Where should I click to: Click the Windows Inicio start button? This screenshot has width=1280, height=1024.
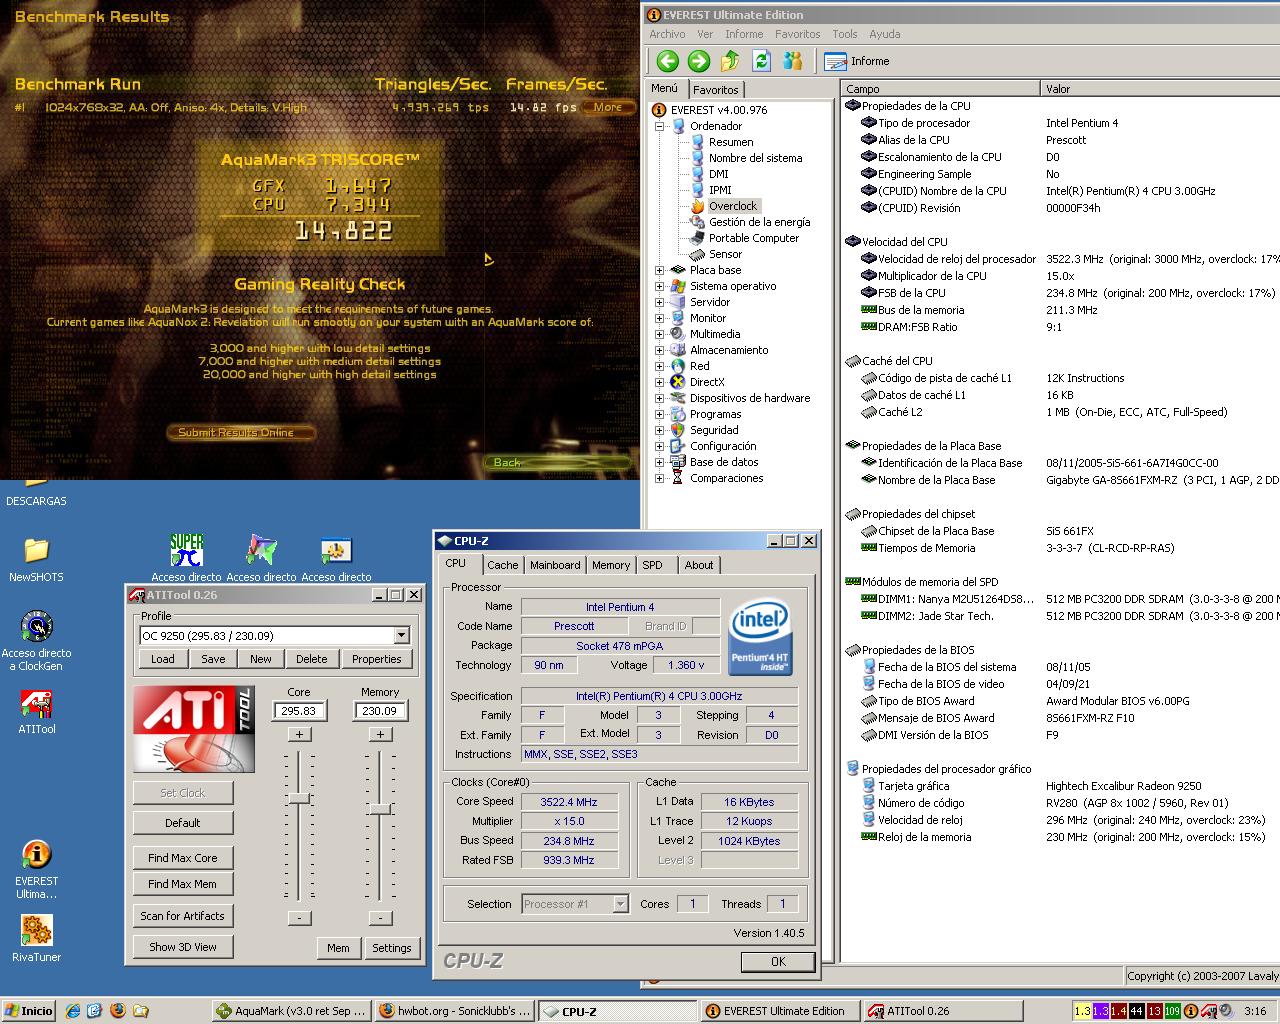(29, 1011)
